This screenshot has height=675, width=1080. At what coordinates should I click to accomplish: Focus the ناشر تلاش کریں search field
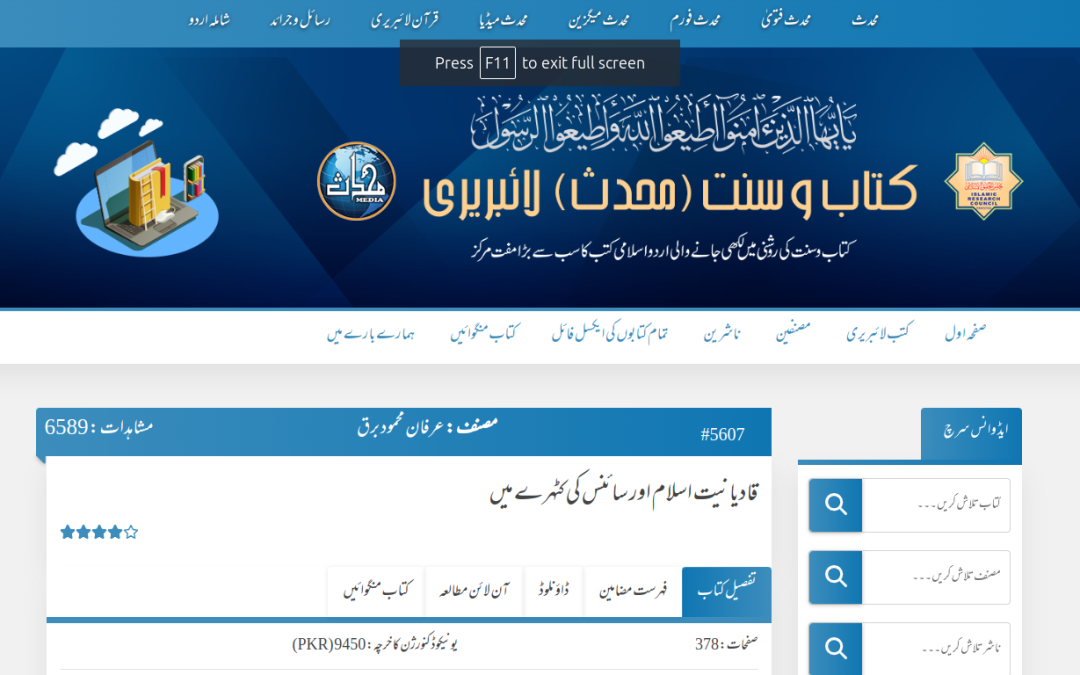click(x=936, y=648)
